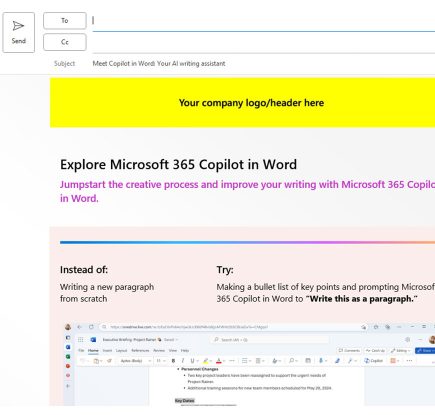Image resolution: width=435 pixels, height=415 pixels.
Task: Click the Send button
Action: tap(19, 32)
